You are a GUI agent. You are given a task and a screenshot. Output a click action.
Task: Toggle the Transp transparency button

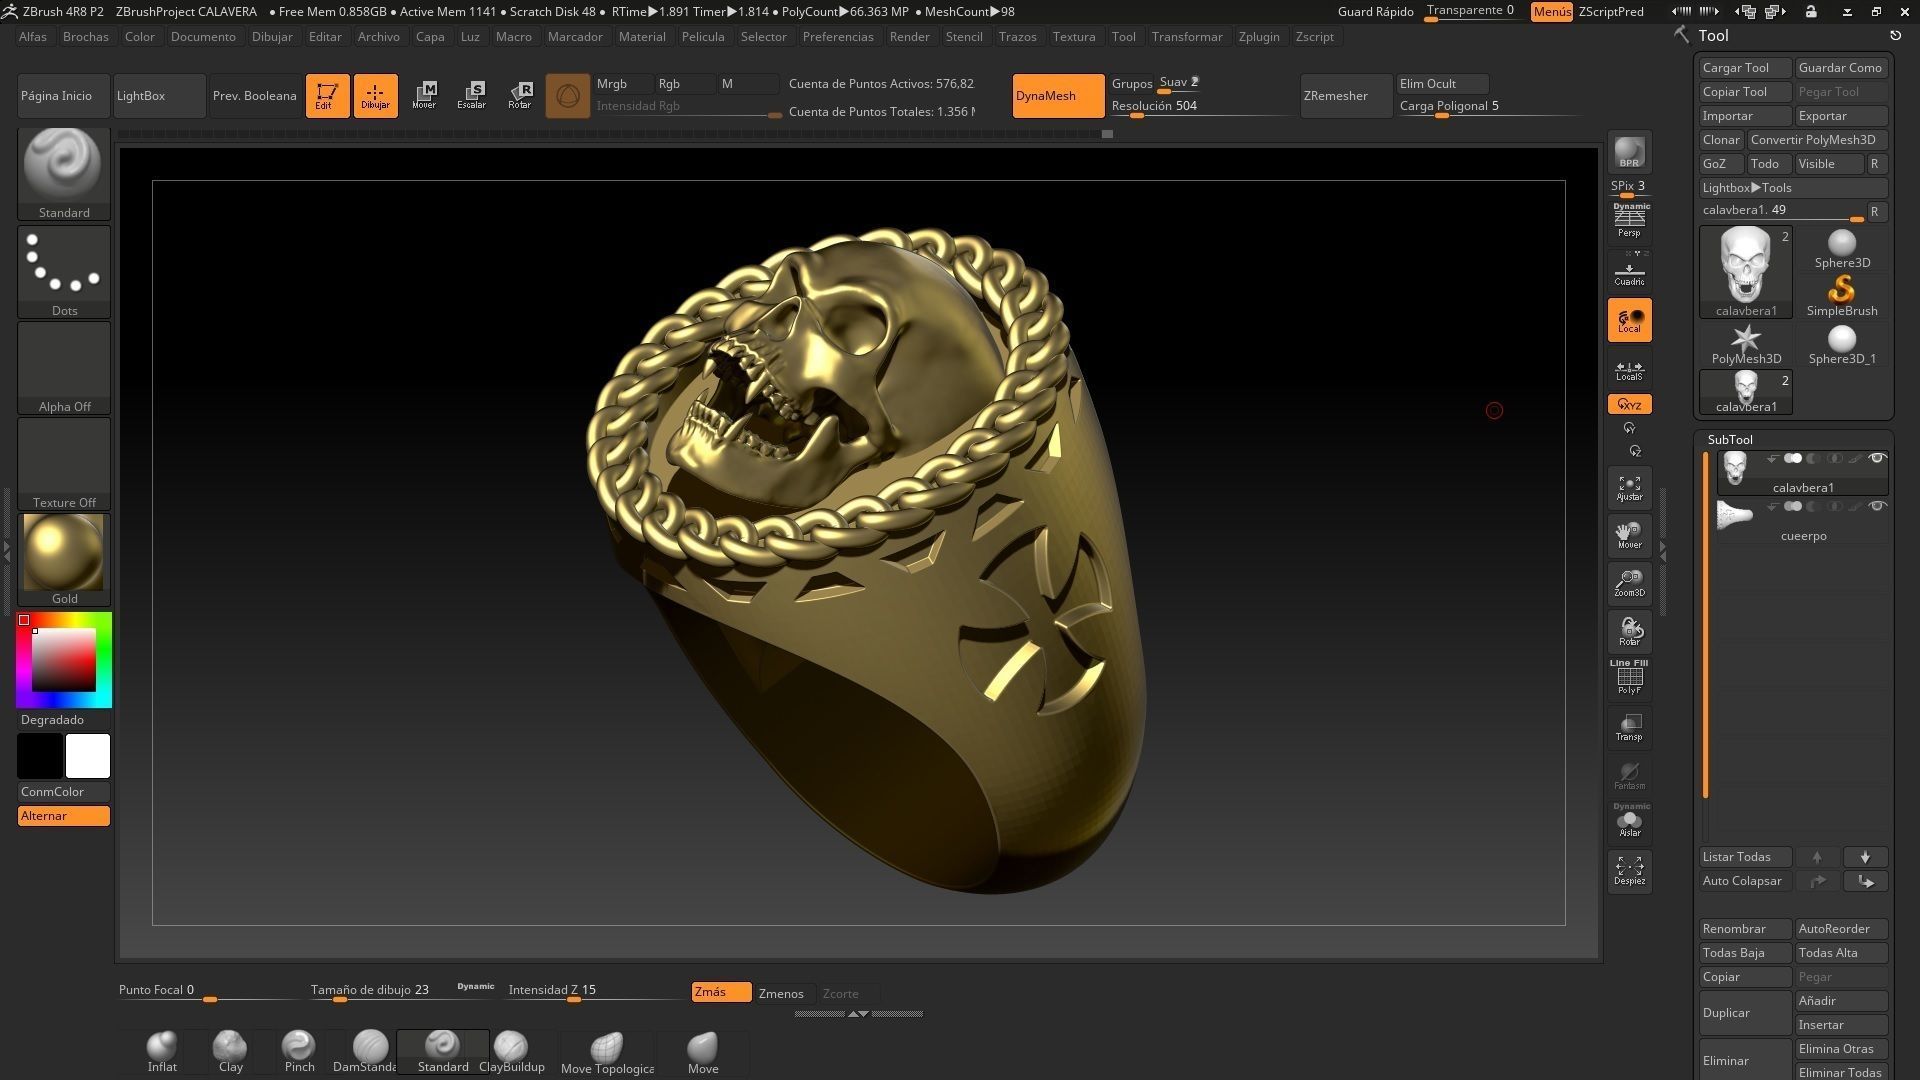point(1629,727)
